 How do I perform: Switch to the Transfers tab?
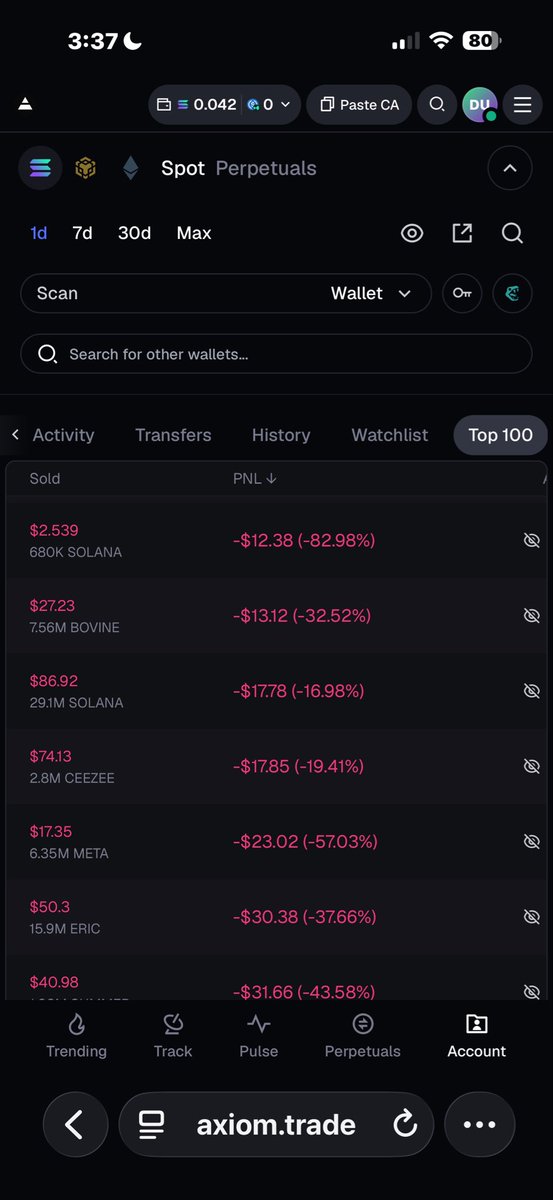173,435
